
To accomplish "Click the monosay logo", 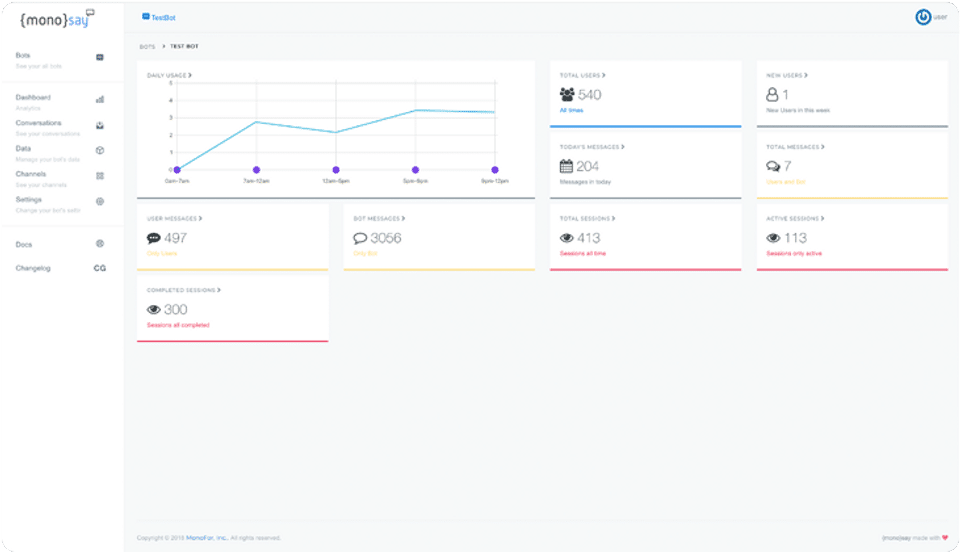I will click(x=58, y=19).
